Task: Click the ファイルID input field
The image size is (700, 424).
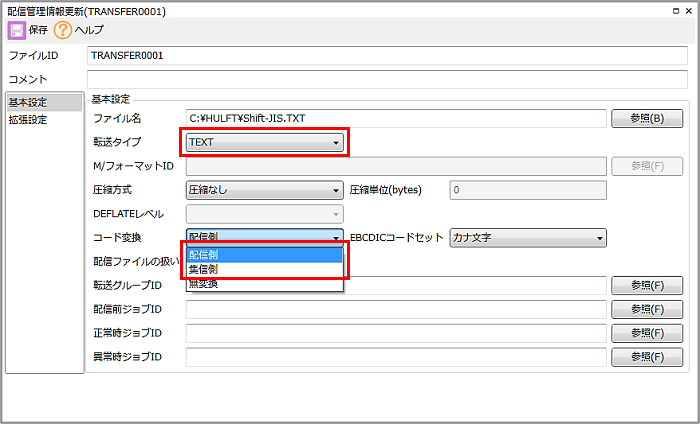Action: 387,56
